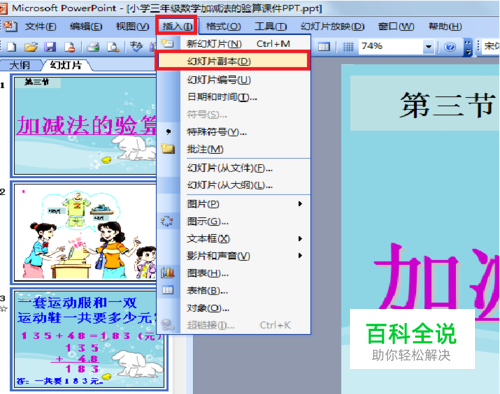Screen dimensions: 500x394
Task: Switch to the 幻灯片 slides tab
Action: tap(66, 65)
